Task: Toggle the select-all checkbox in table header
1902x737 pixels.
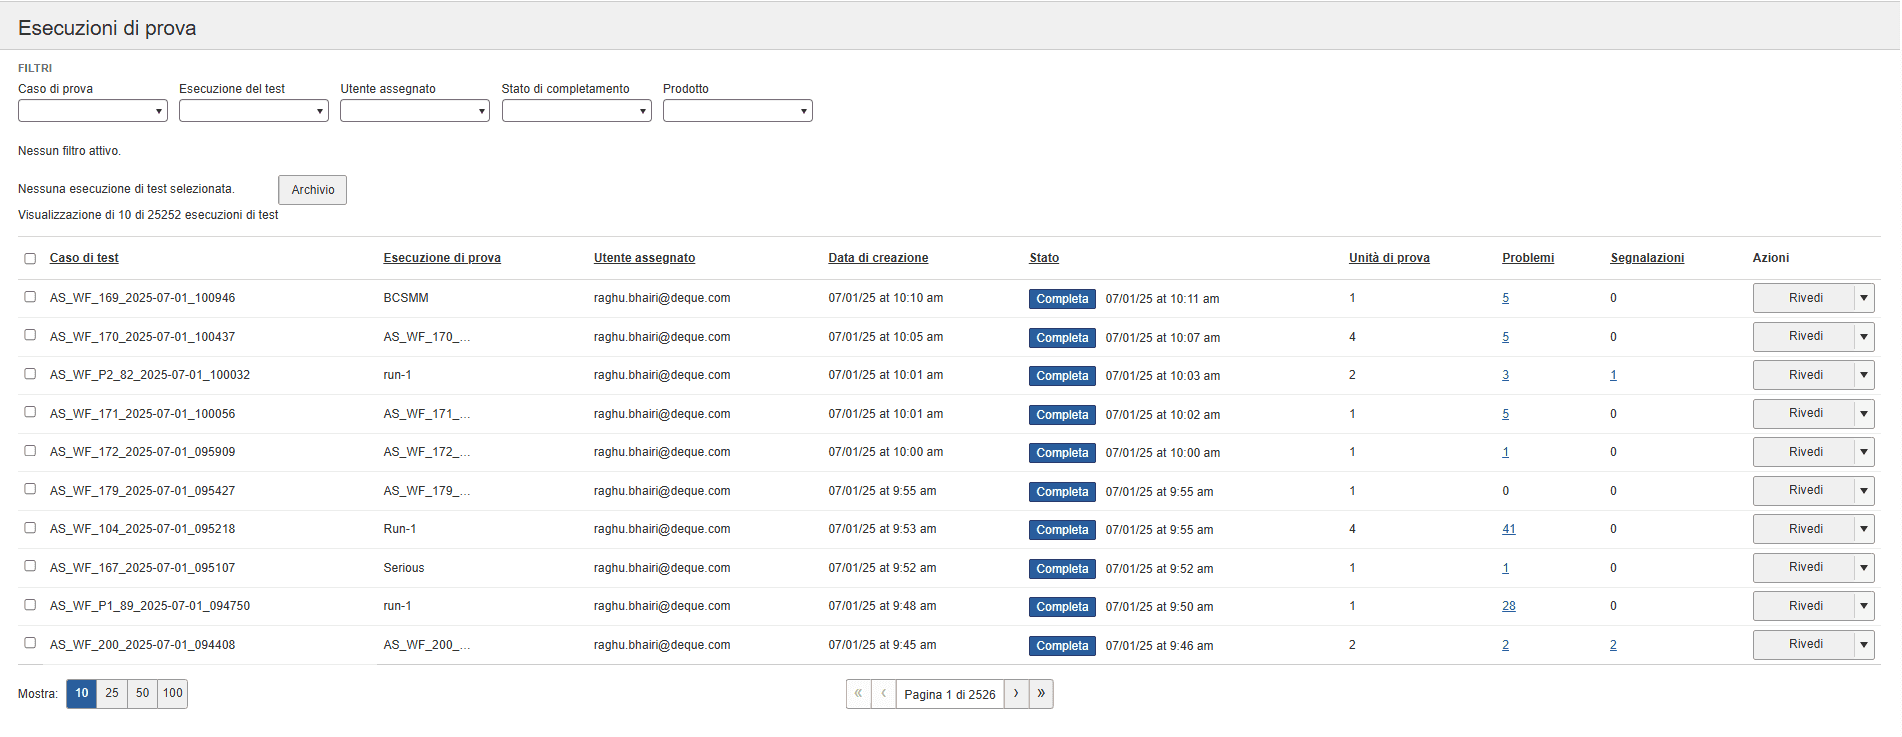Action: pos(30,259)
